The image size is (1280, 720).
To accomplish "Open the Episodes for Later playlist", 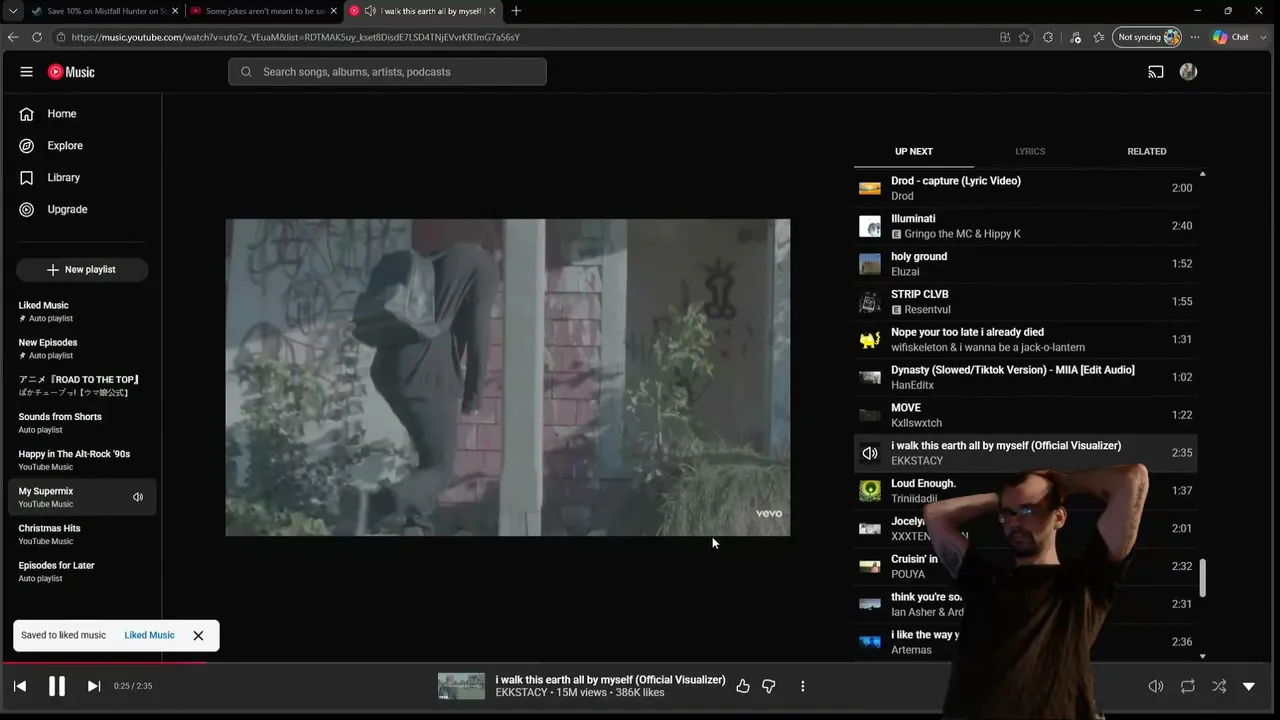I will pos(81,571).
